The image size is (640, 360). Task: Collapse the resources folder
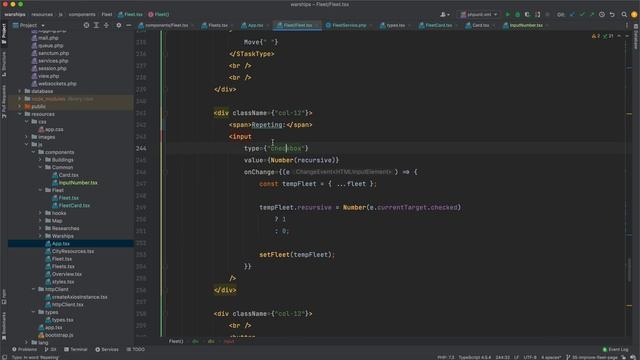click(20, 114)
